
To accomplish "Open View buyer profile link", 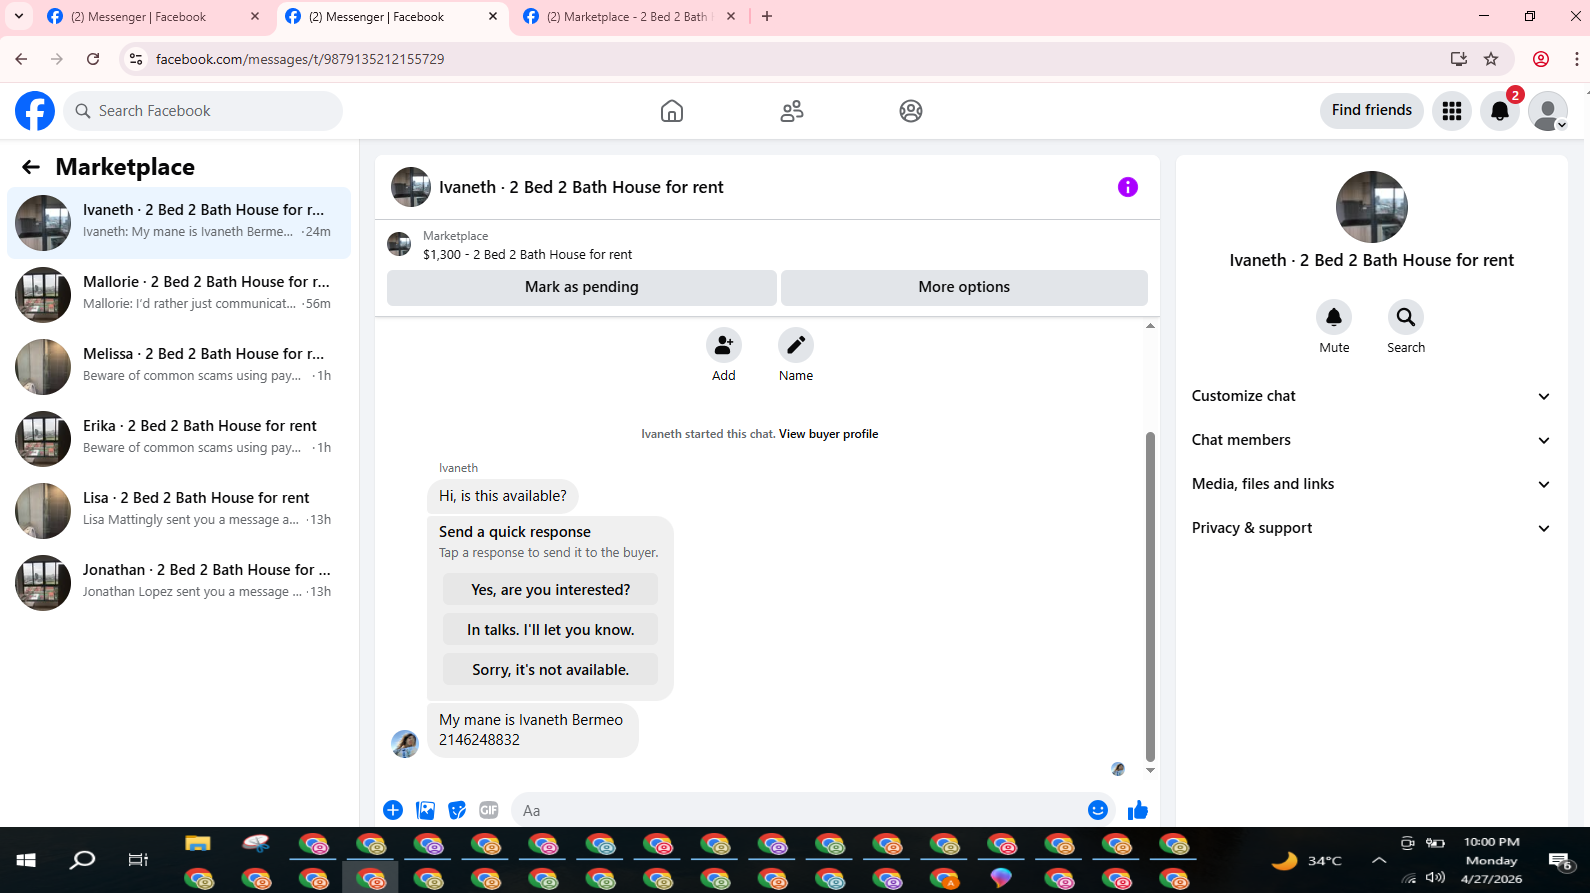I will (x=828, y=434).
